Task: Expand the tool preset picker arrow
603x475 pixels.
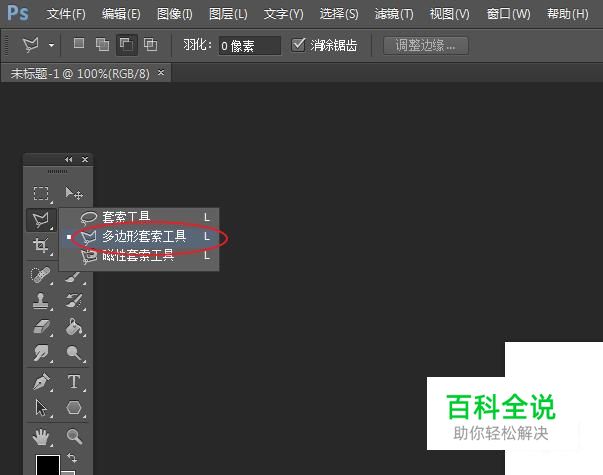Action: click(x=51, y=45)
